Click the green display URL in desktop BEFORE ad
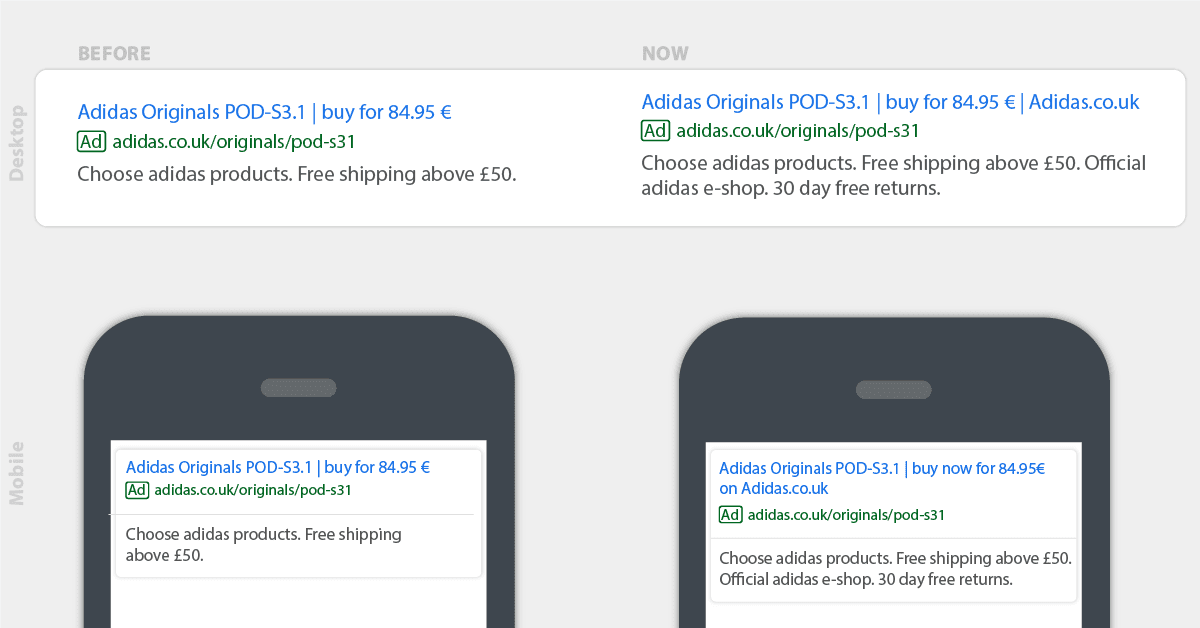 coord(233,142)
